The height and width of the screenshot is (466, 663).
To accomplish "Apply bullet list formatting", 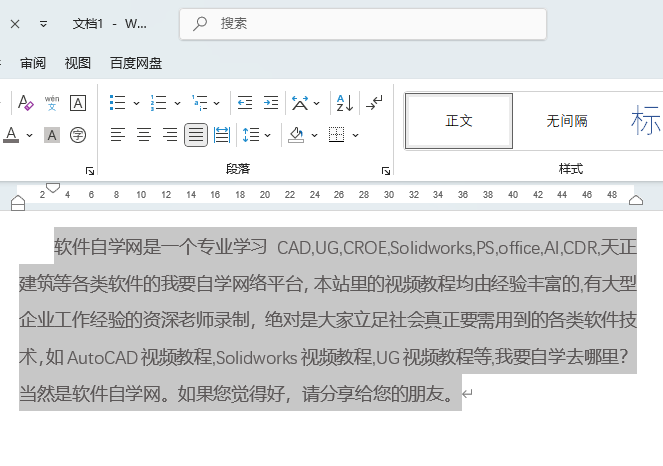I will [118, 103].
